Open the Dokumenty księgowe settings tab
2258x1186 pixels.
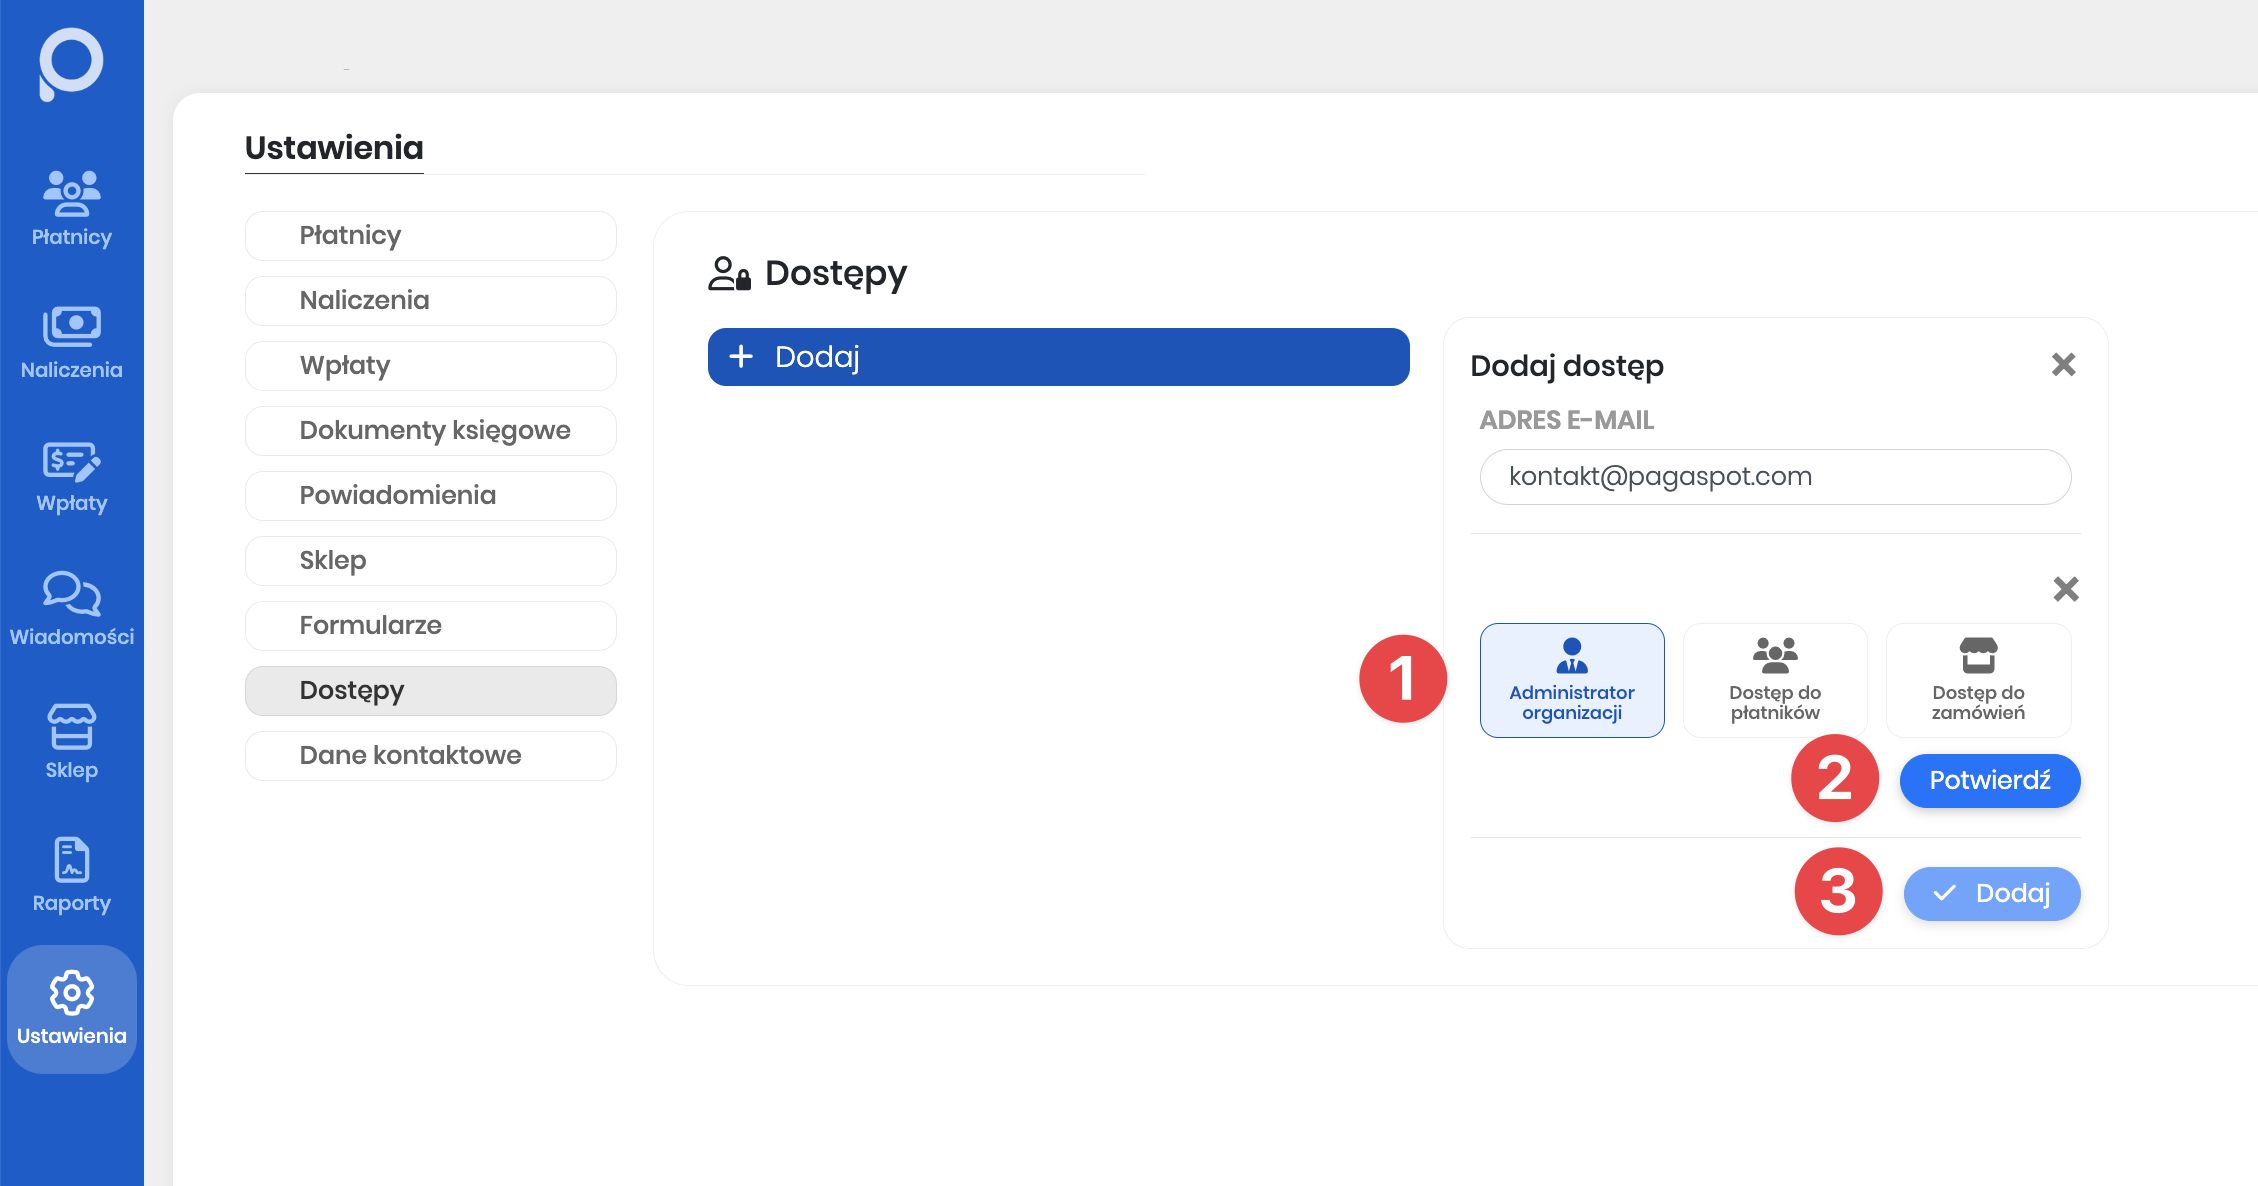431,430
